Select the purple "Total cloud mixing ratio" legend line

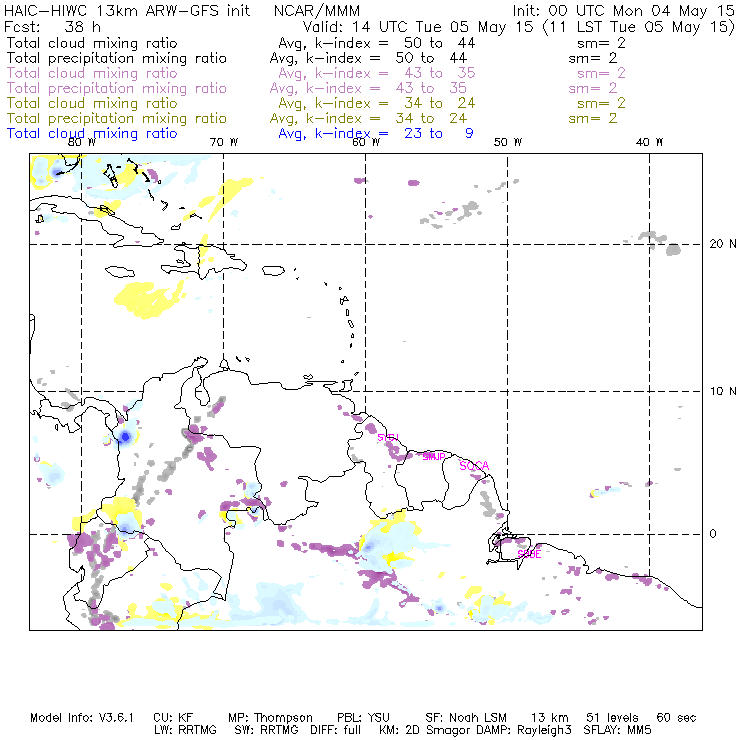click(x=92, y=73)
